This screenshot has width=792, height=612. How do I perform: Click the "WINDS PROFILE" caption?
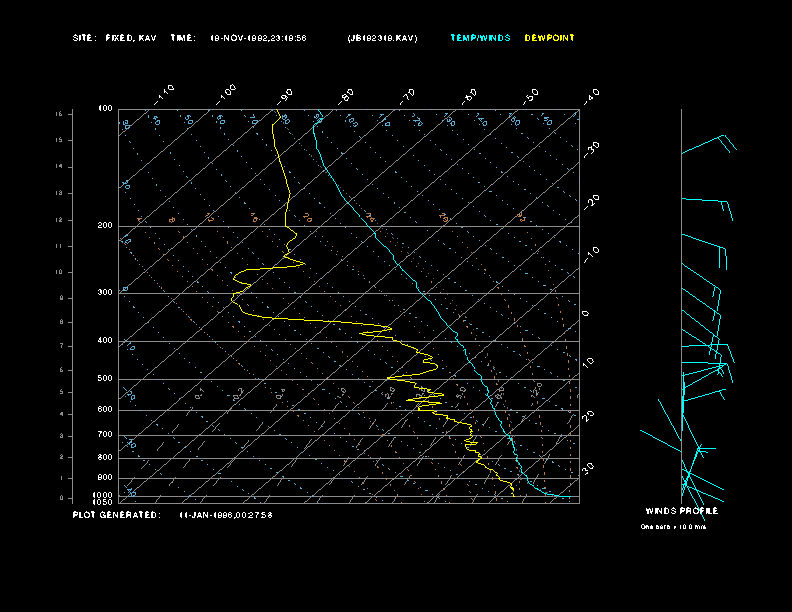coord(682,511)
